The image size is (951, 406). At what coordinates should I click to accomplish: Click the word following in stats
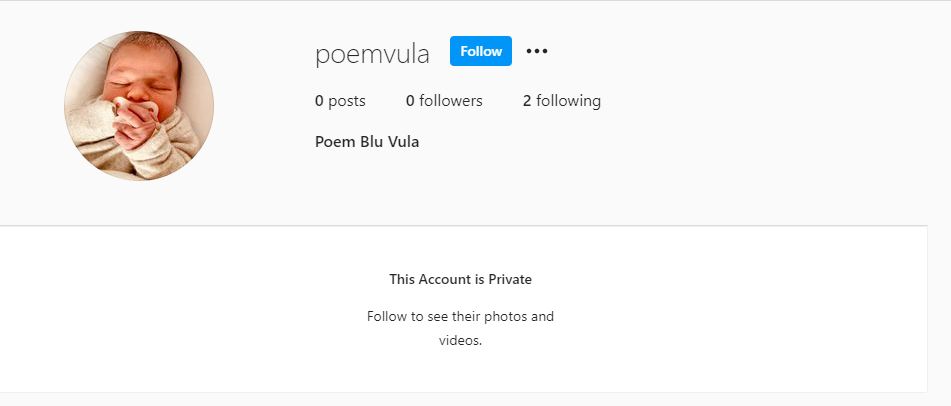click(568, 101)
